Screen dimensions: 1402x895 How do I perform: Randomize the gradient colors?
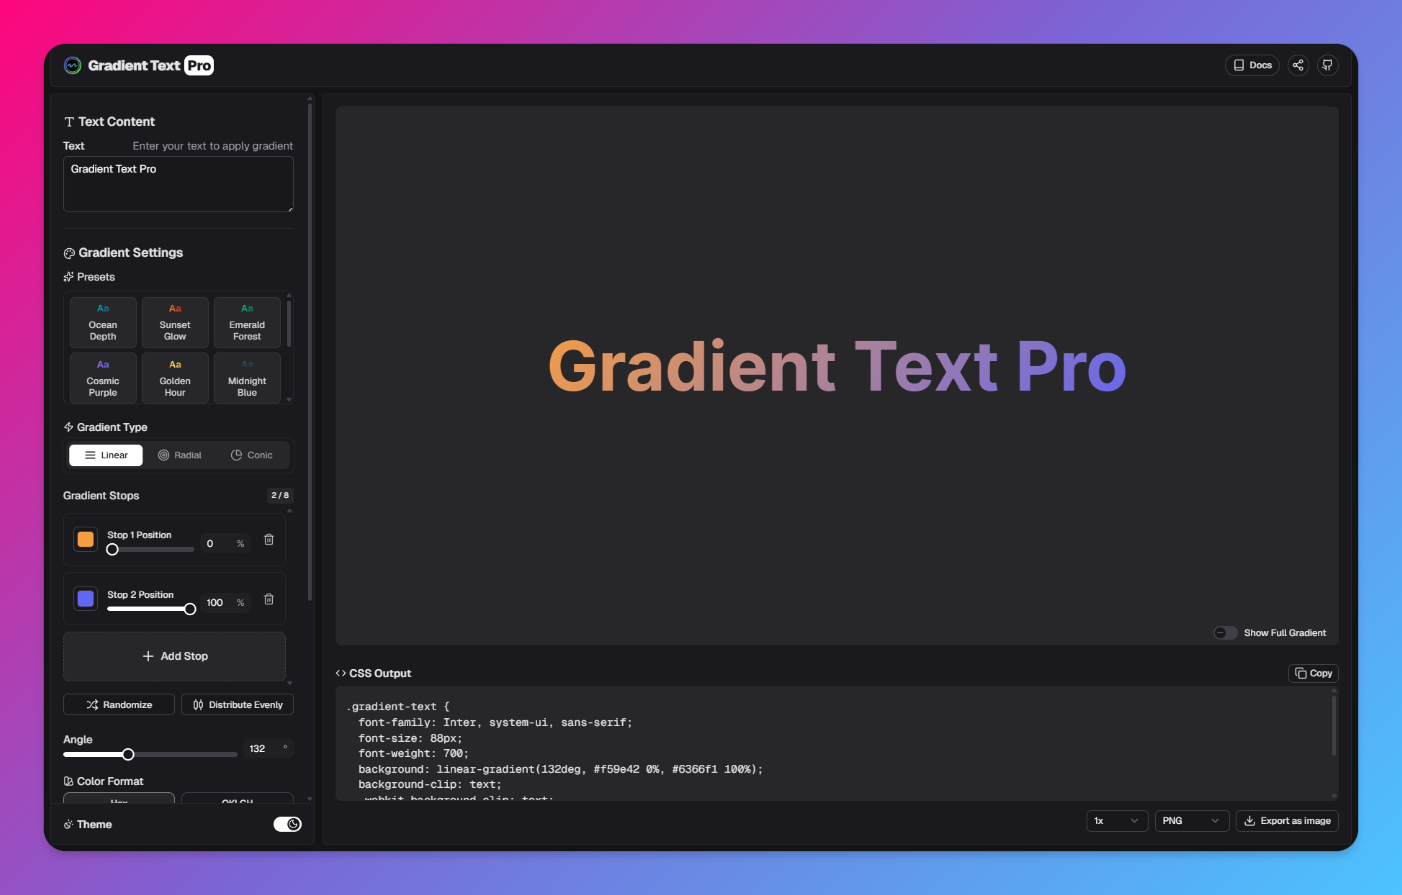tap(119, 705)
